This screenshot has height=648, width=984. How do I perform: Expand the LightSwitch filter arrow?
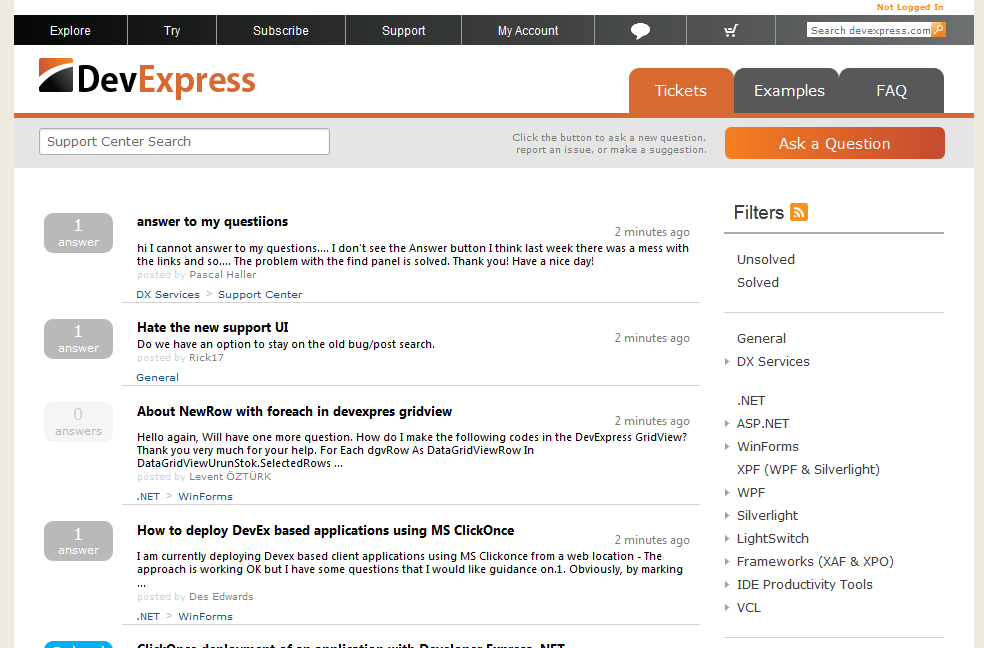click(727, 538)
